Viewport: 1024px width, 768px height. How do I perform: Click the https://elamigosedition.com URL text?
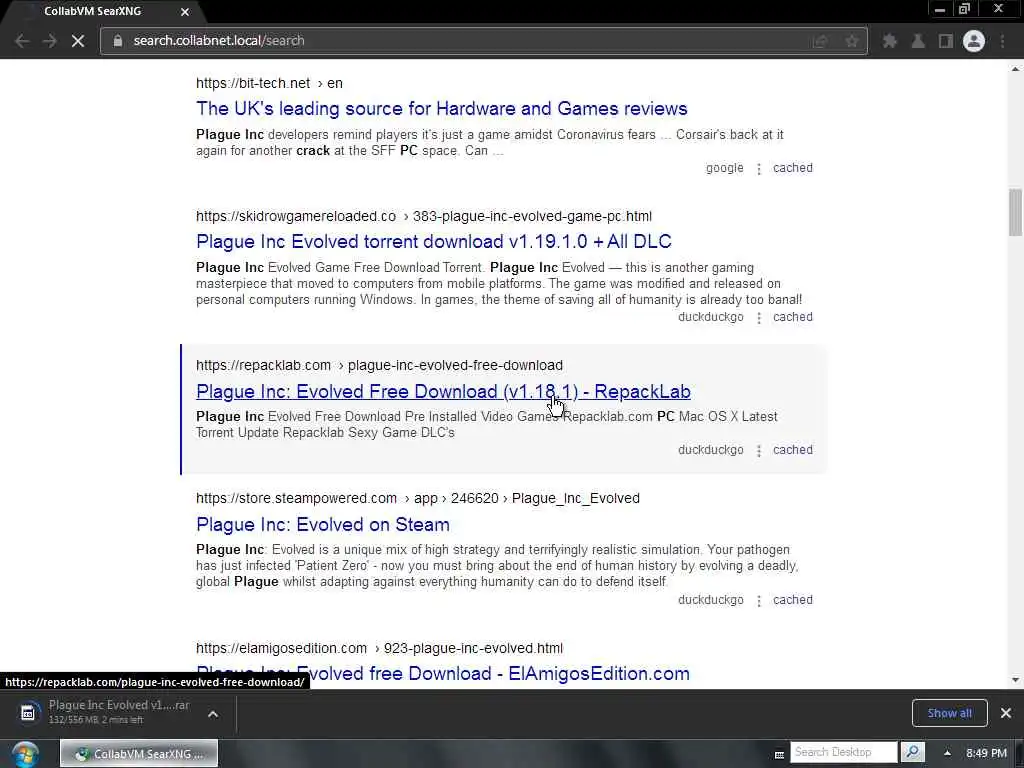click(x=281, y=648)
